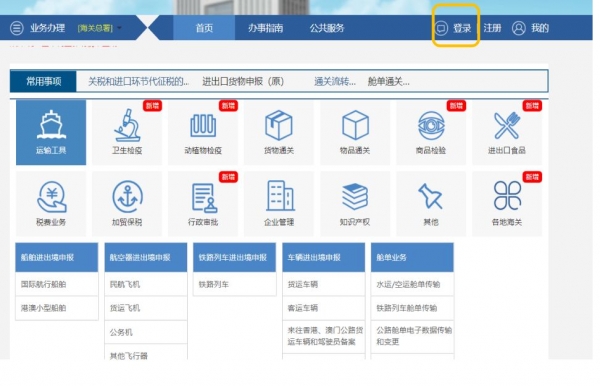Open the hamburger menu next to 业务办理
The width and height of the screenshot is (600, 386).
17,28
